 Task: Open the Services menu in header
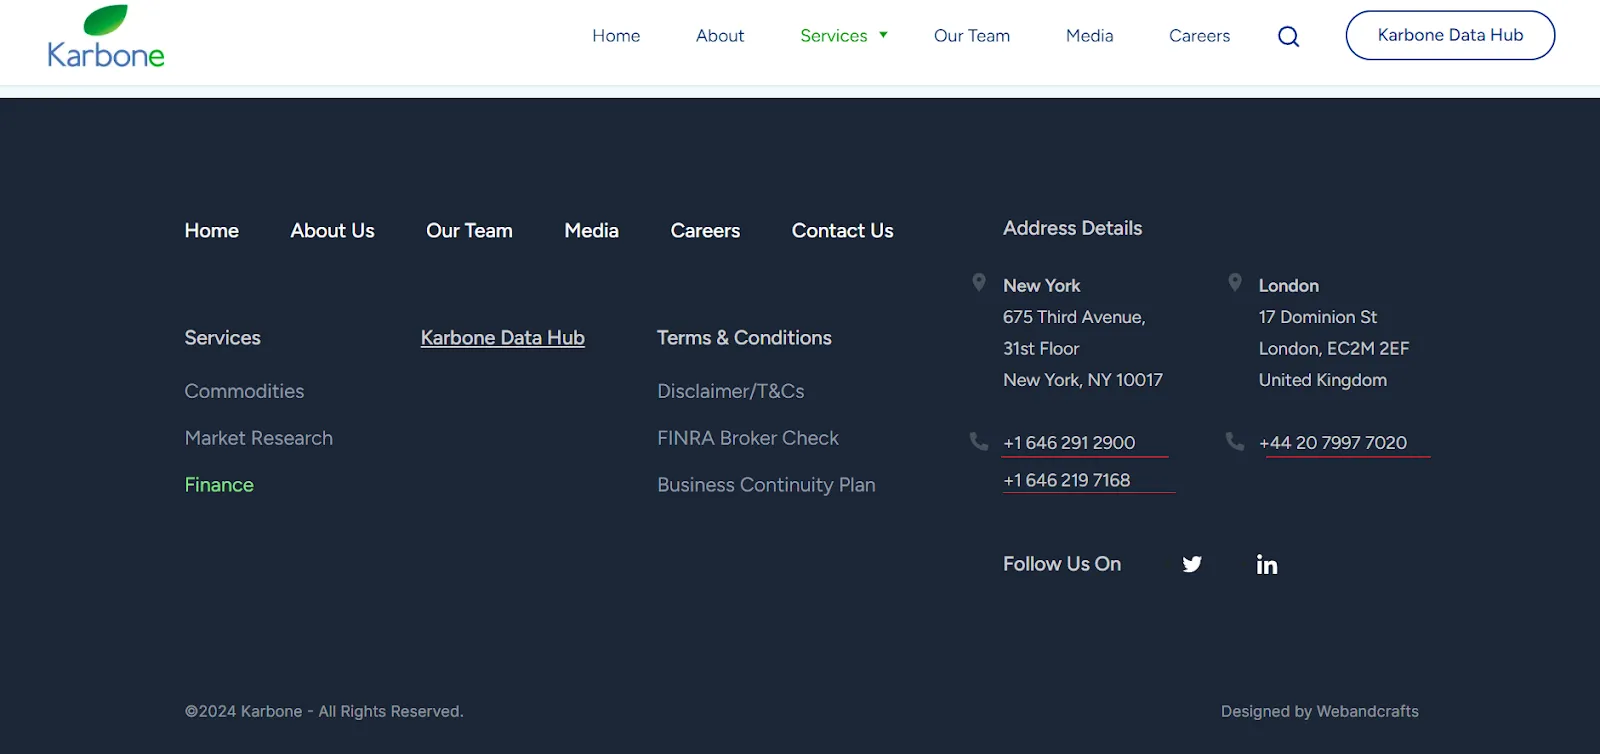[833, 36]
